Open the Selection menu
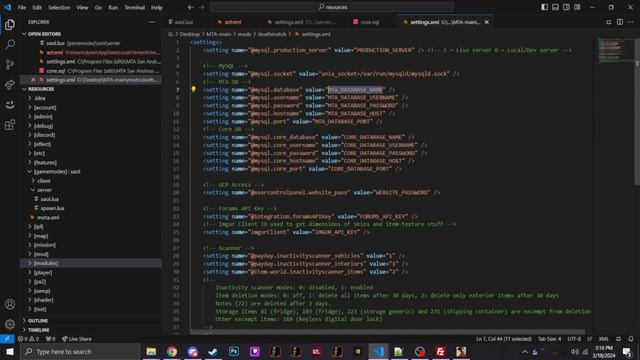The height and width of the screenshot is (360, 640). point(59,7)
